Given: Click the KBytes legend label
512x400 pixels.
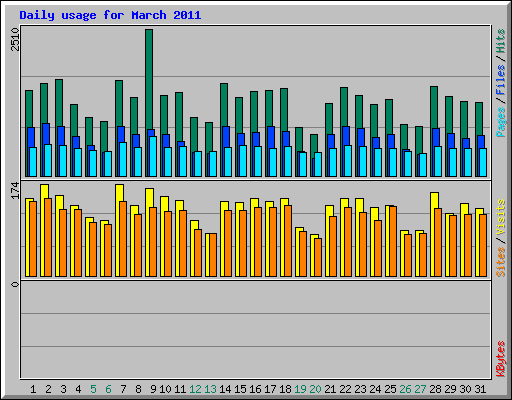Looking at the screenshot, I should (x=501, y=359).
